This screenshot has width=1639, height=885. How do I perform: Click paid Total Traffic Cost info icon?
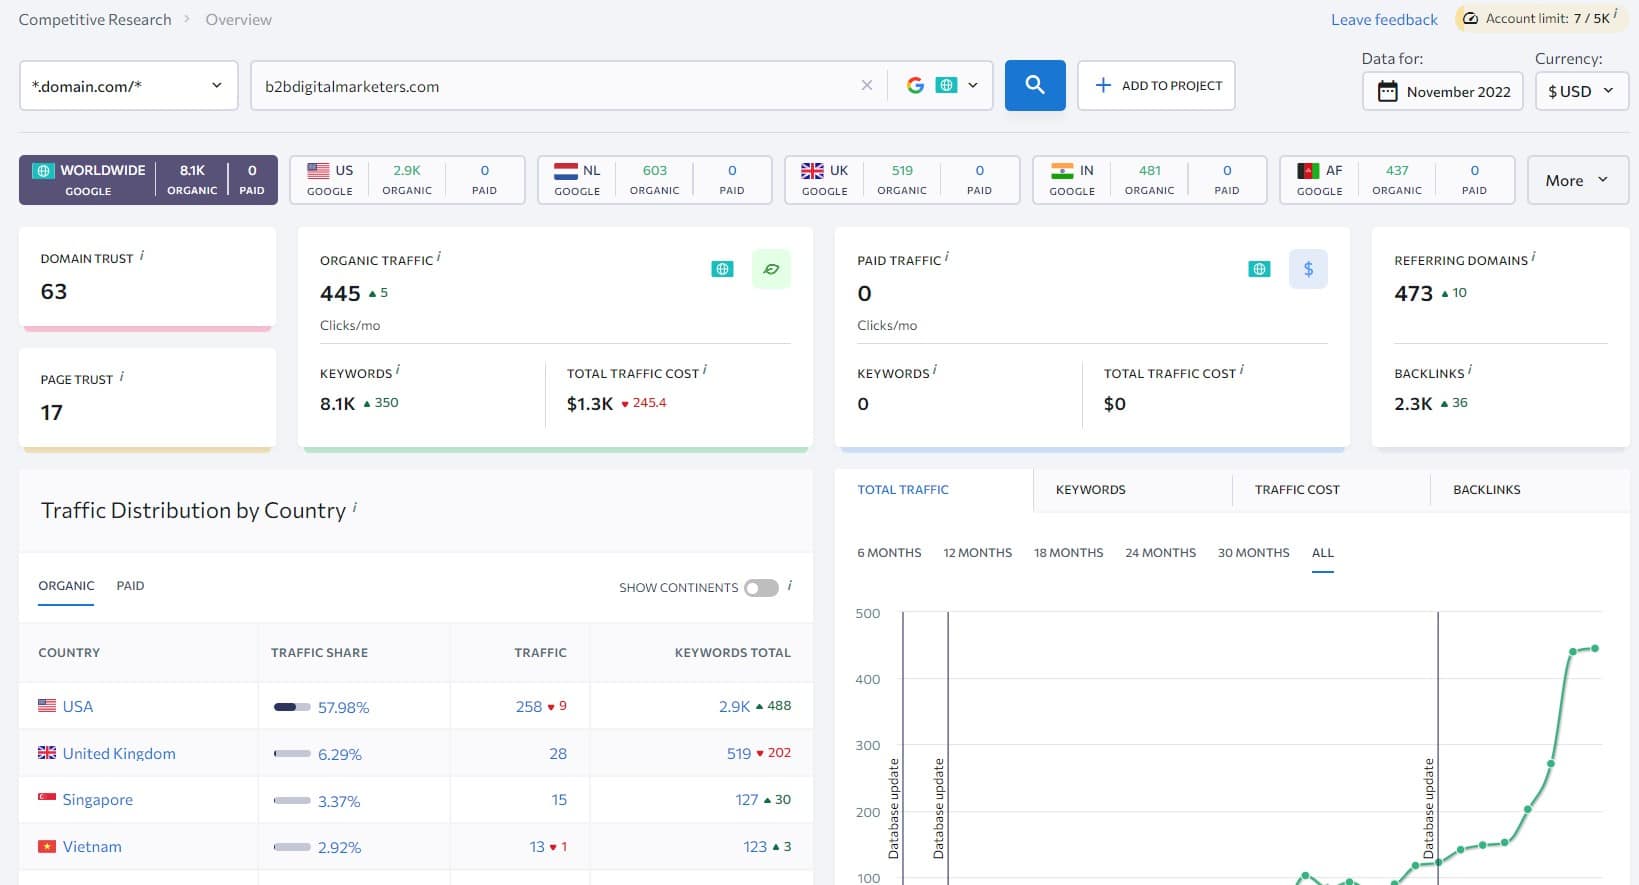tap(1242, 369)
